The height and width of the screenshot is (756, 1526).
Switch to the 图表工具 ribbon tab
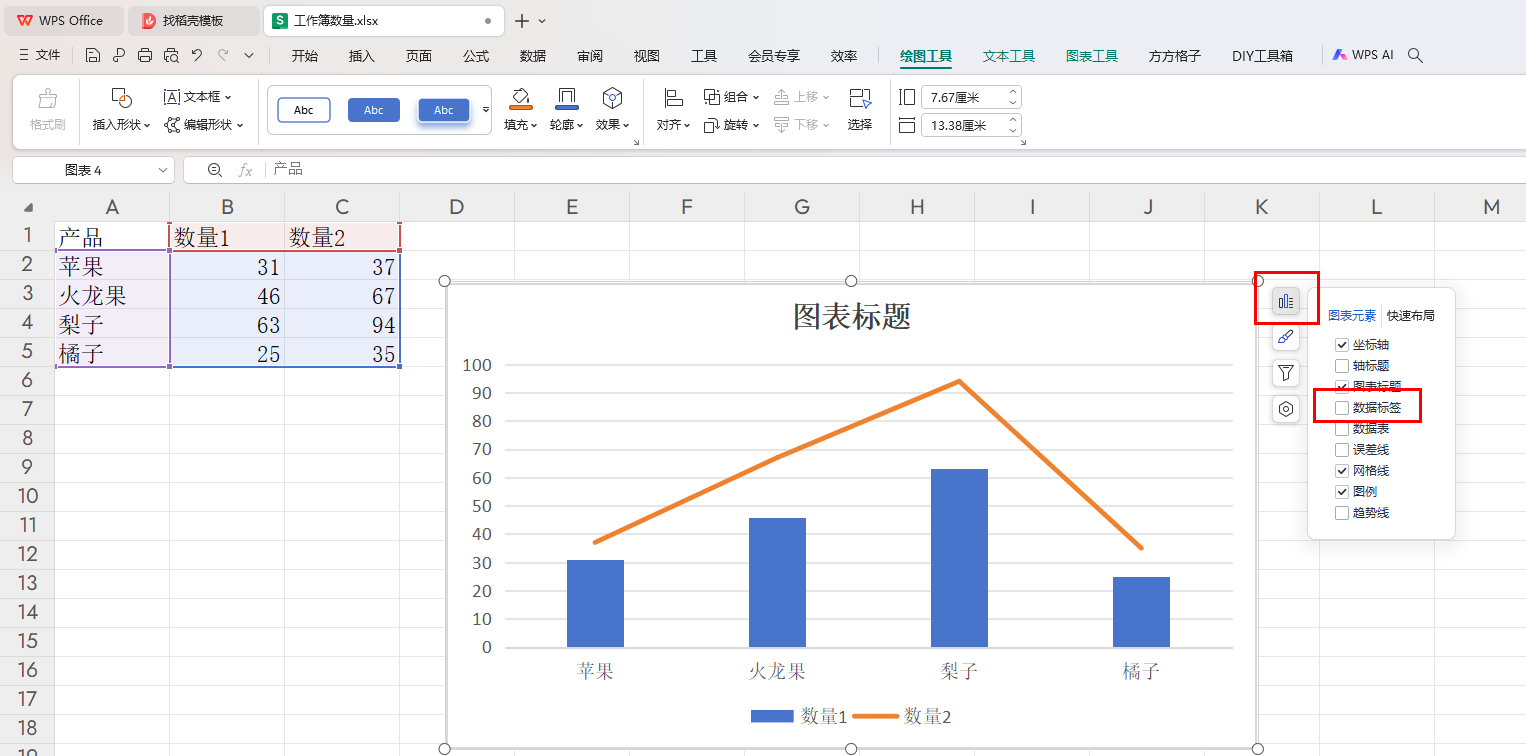(x=1092, y=56)
